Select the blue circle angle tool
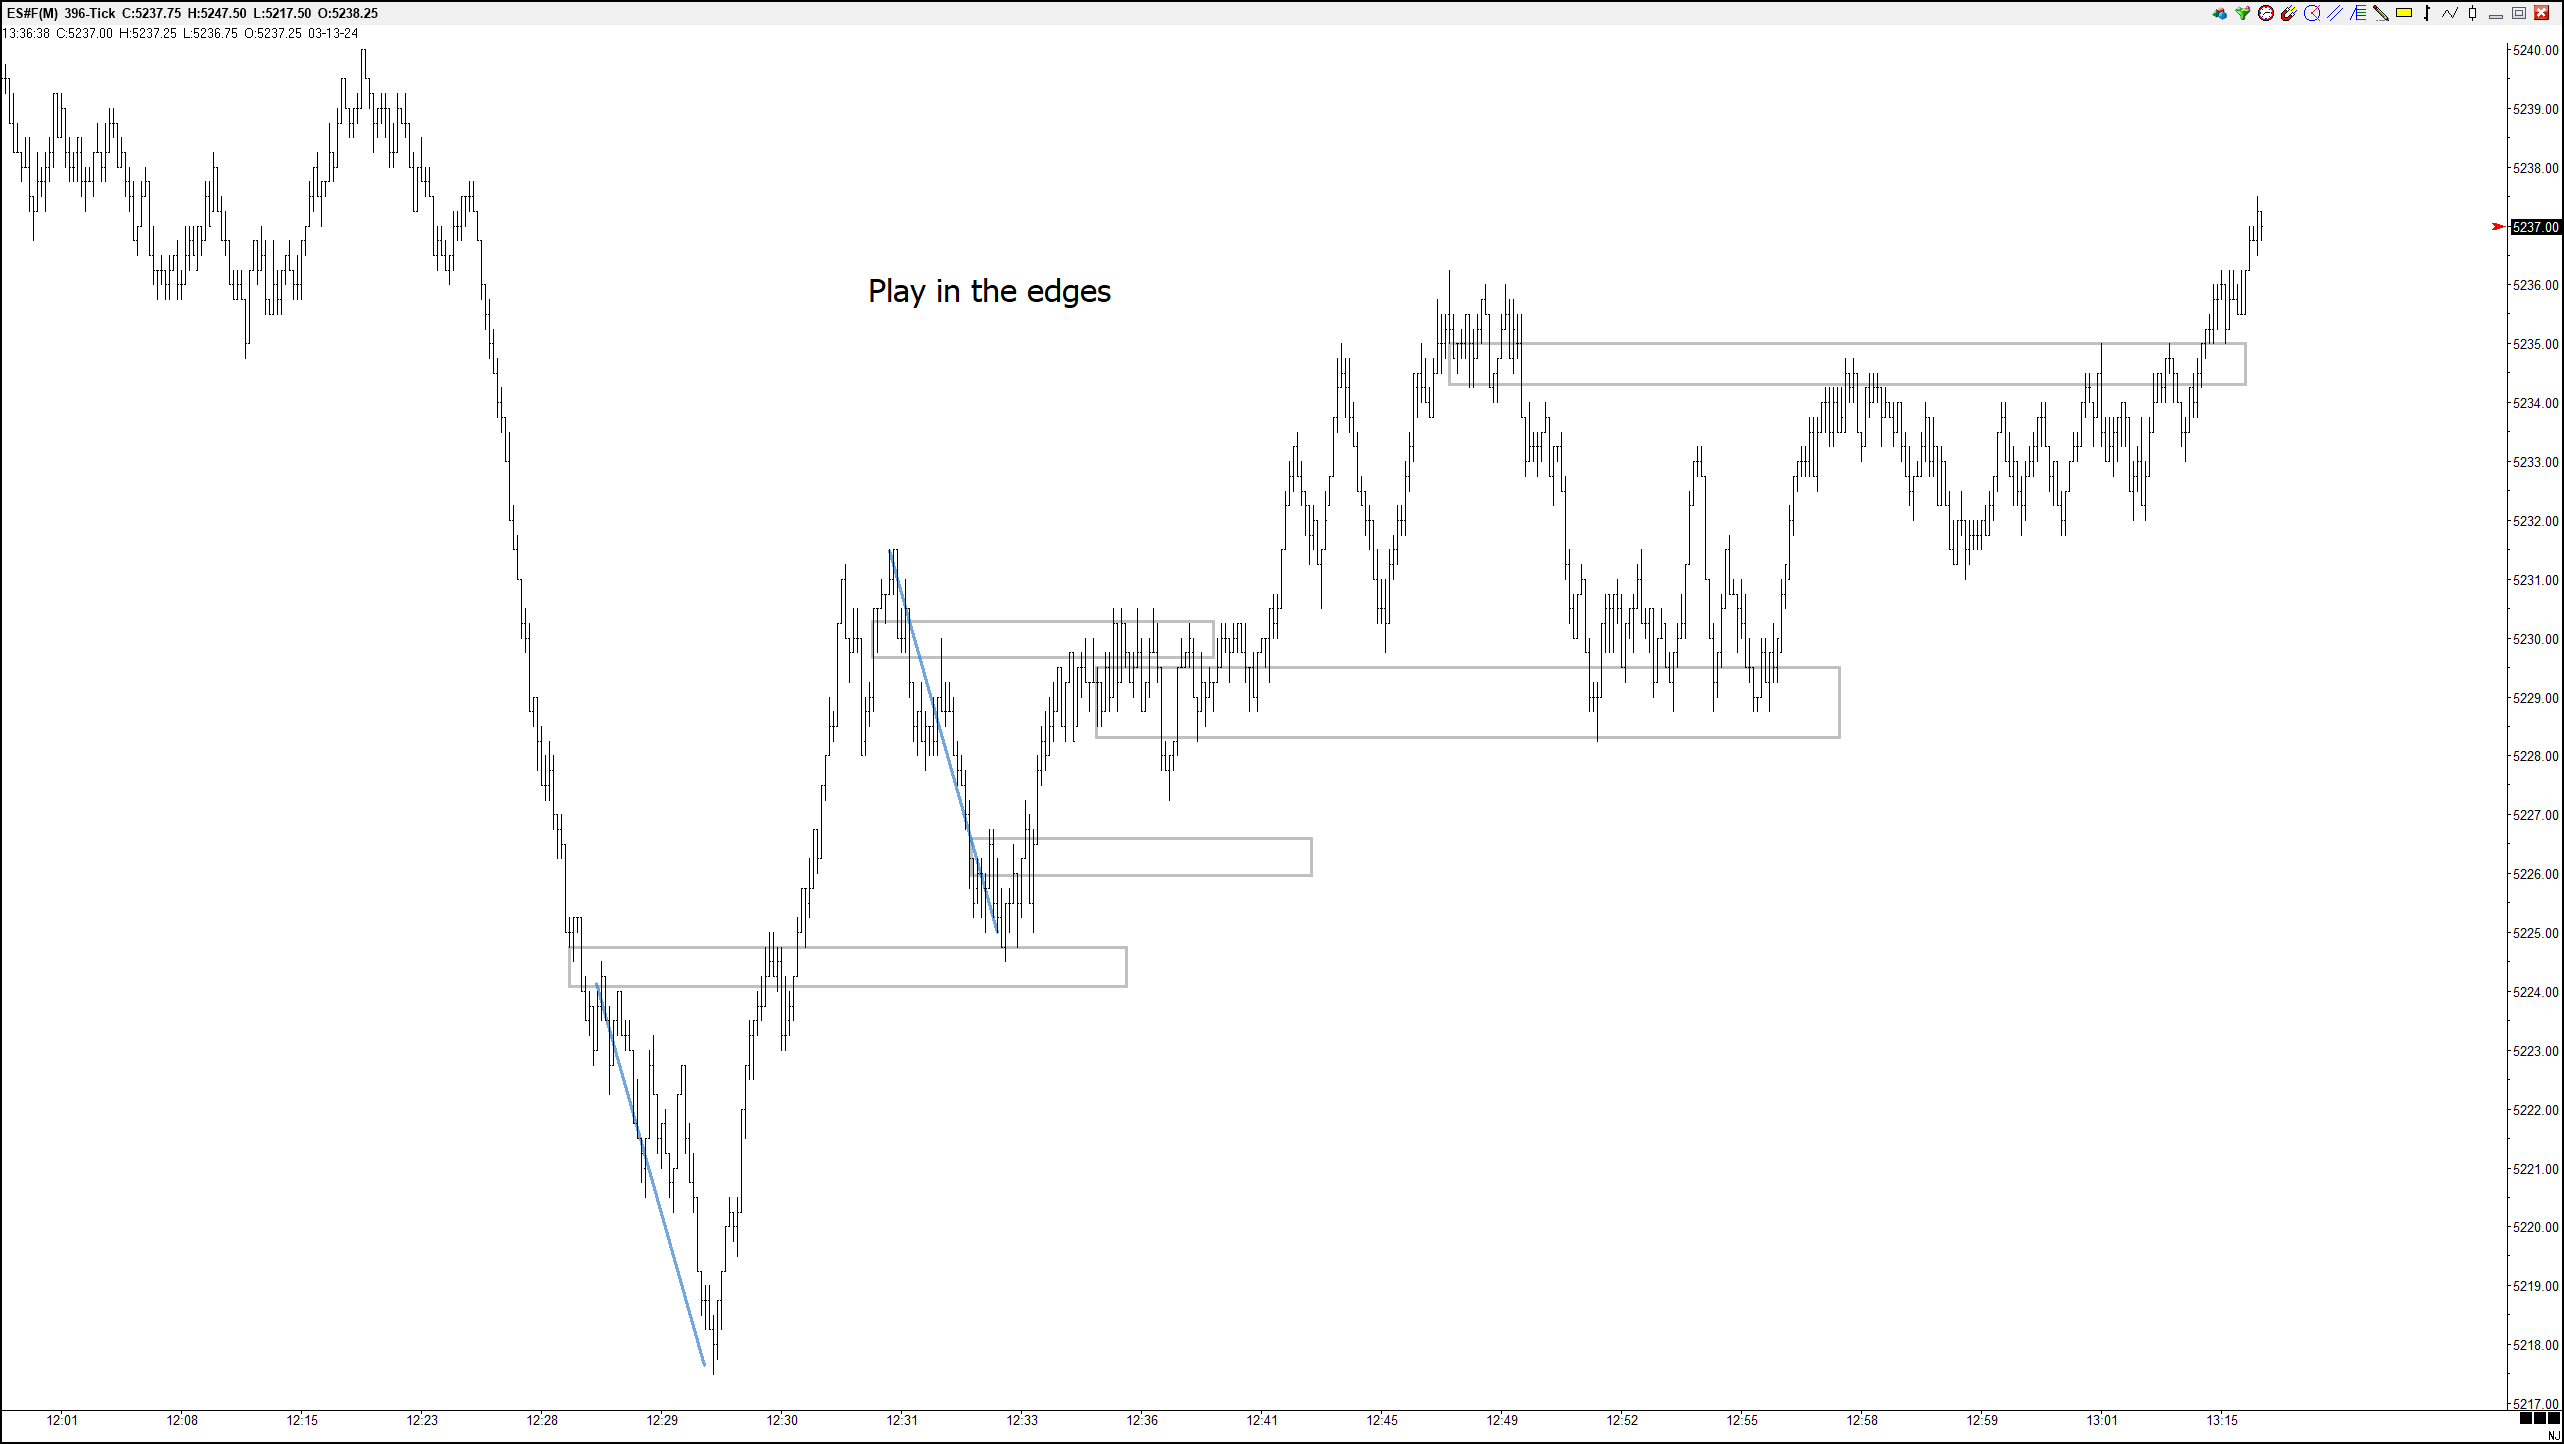The height and width of the screenshot is (1444, 2564). [x=2312, y=13]
